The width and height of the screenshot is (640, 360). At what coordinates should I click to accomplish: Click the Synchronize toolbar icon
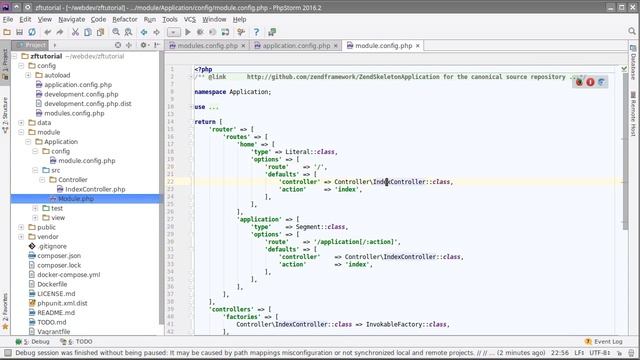point(32,32)
